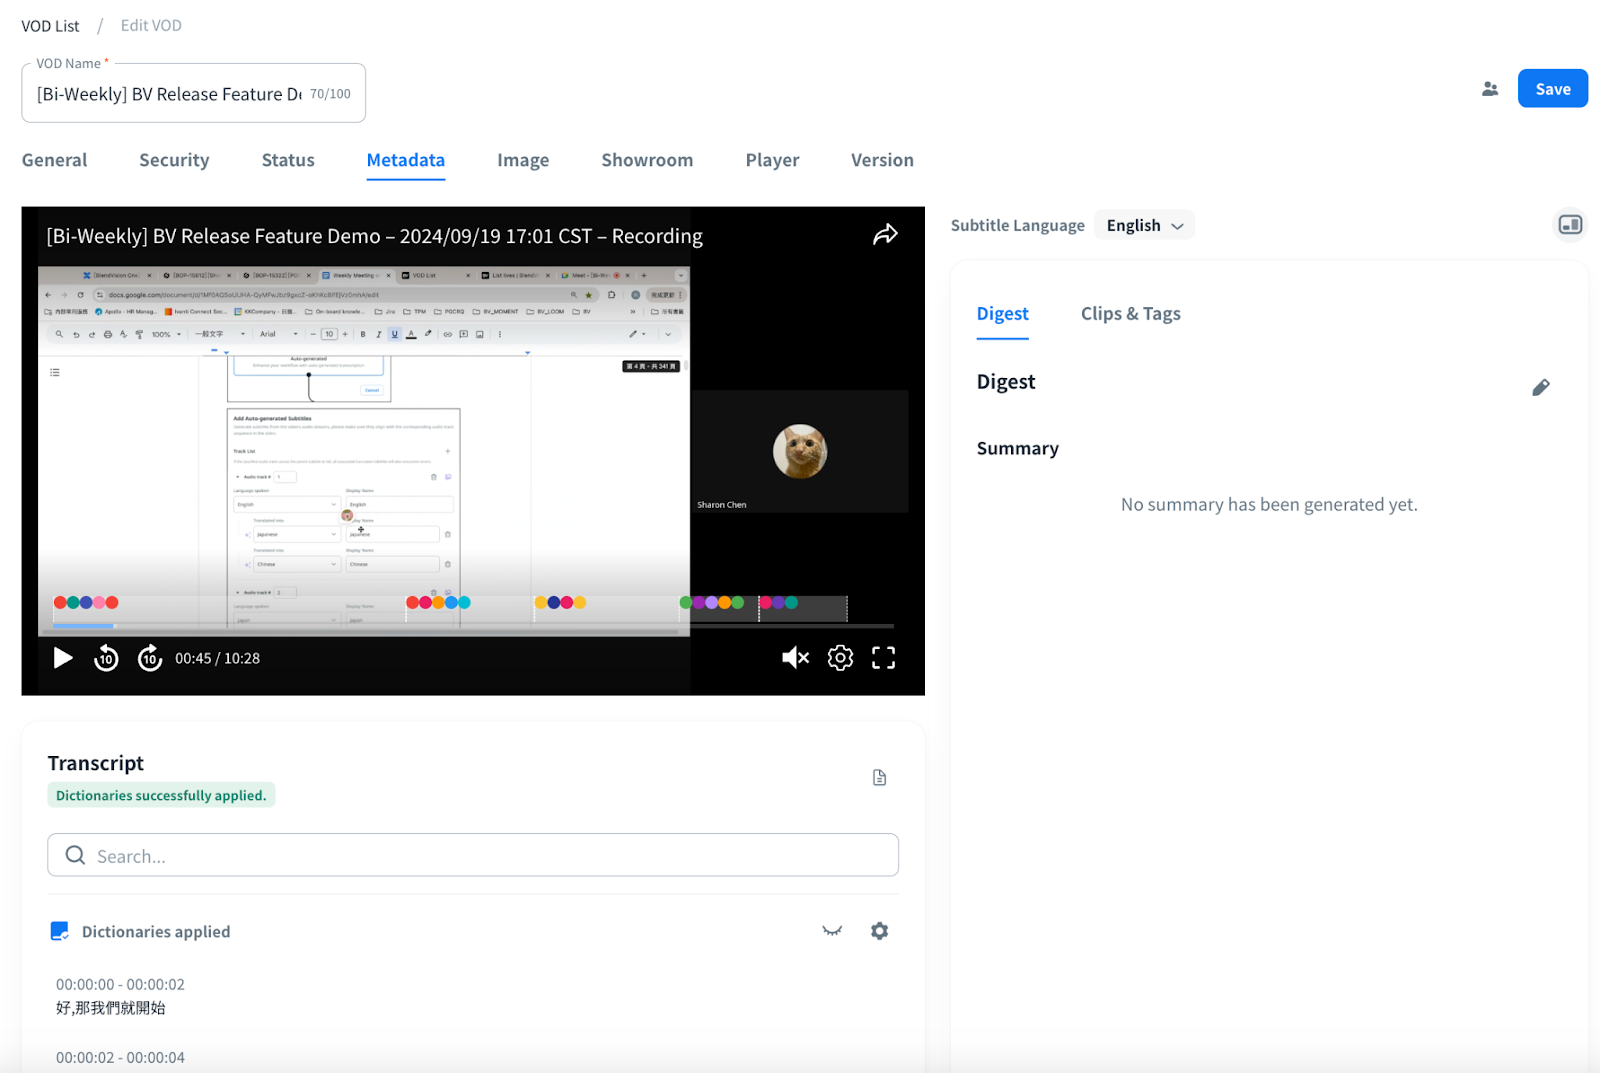Enter fullscreen video mode
The width and height of the screenshot is (1600, 1073).
tap(883, 658)
